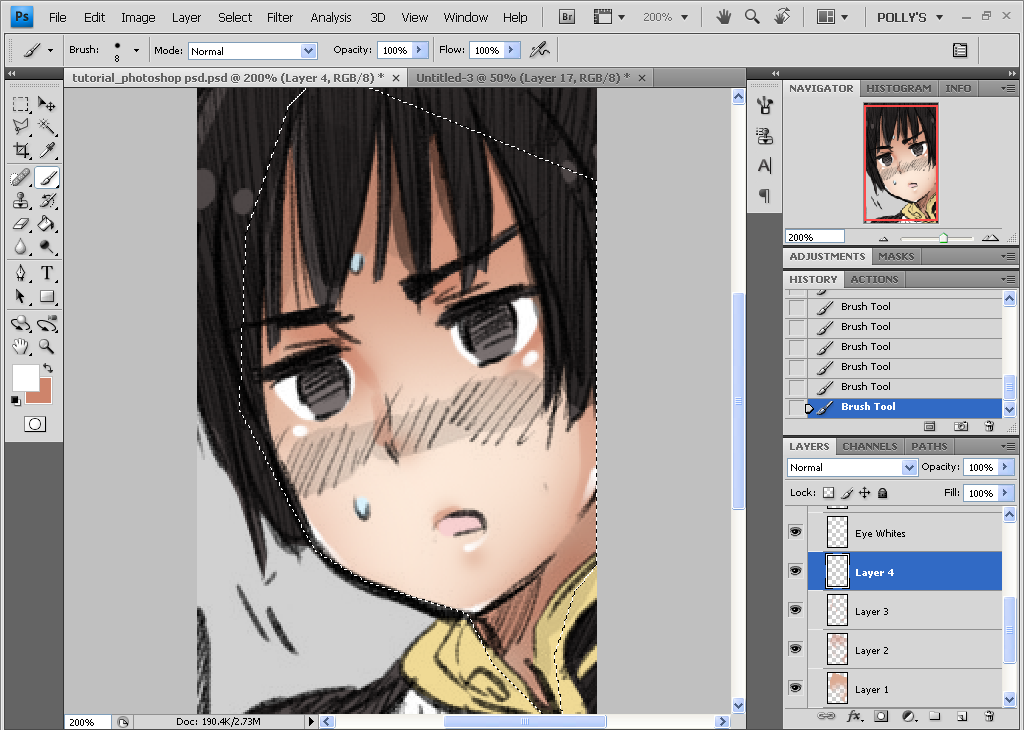The image size is (1024, 730).
Task: Expand the brush Opacity slider arrow
Action: (x=420, y=50)
